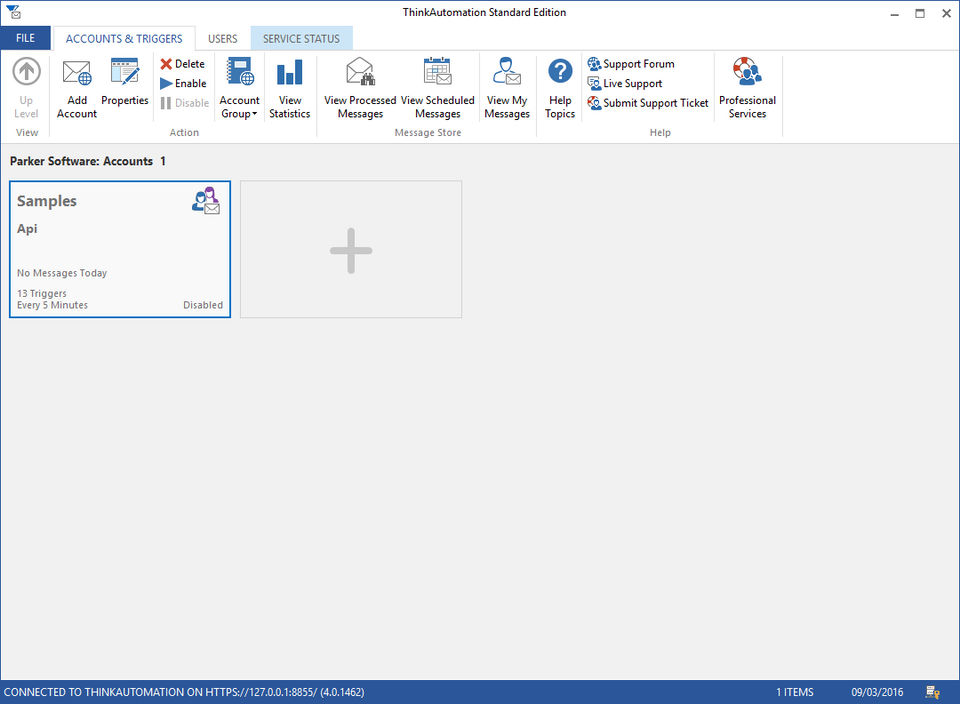The image size is (960, 704).
Task: Minimize the ThinkAutomation window
Action: coord(894,13)
